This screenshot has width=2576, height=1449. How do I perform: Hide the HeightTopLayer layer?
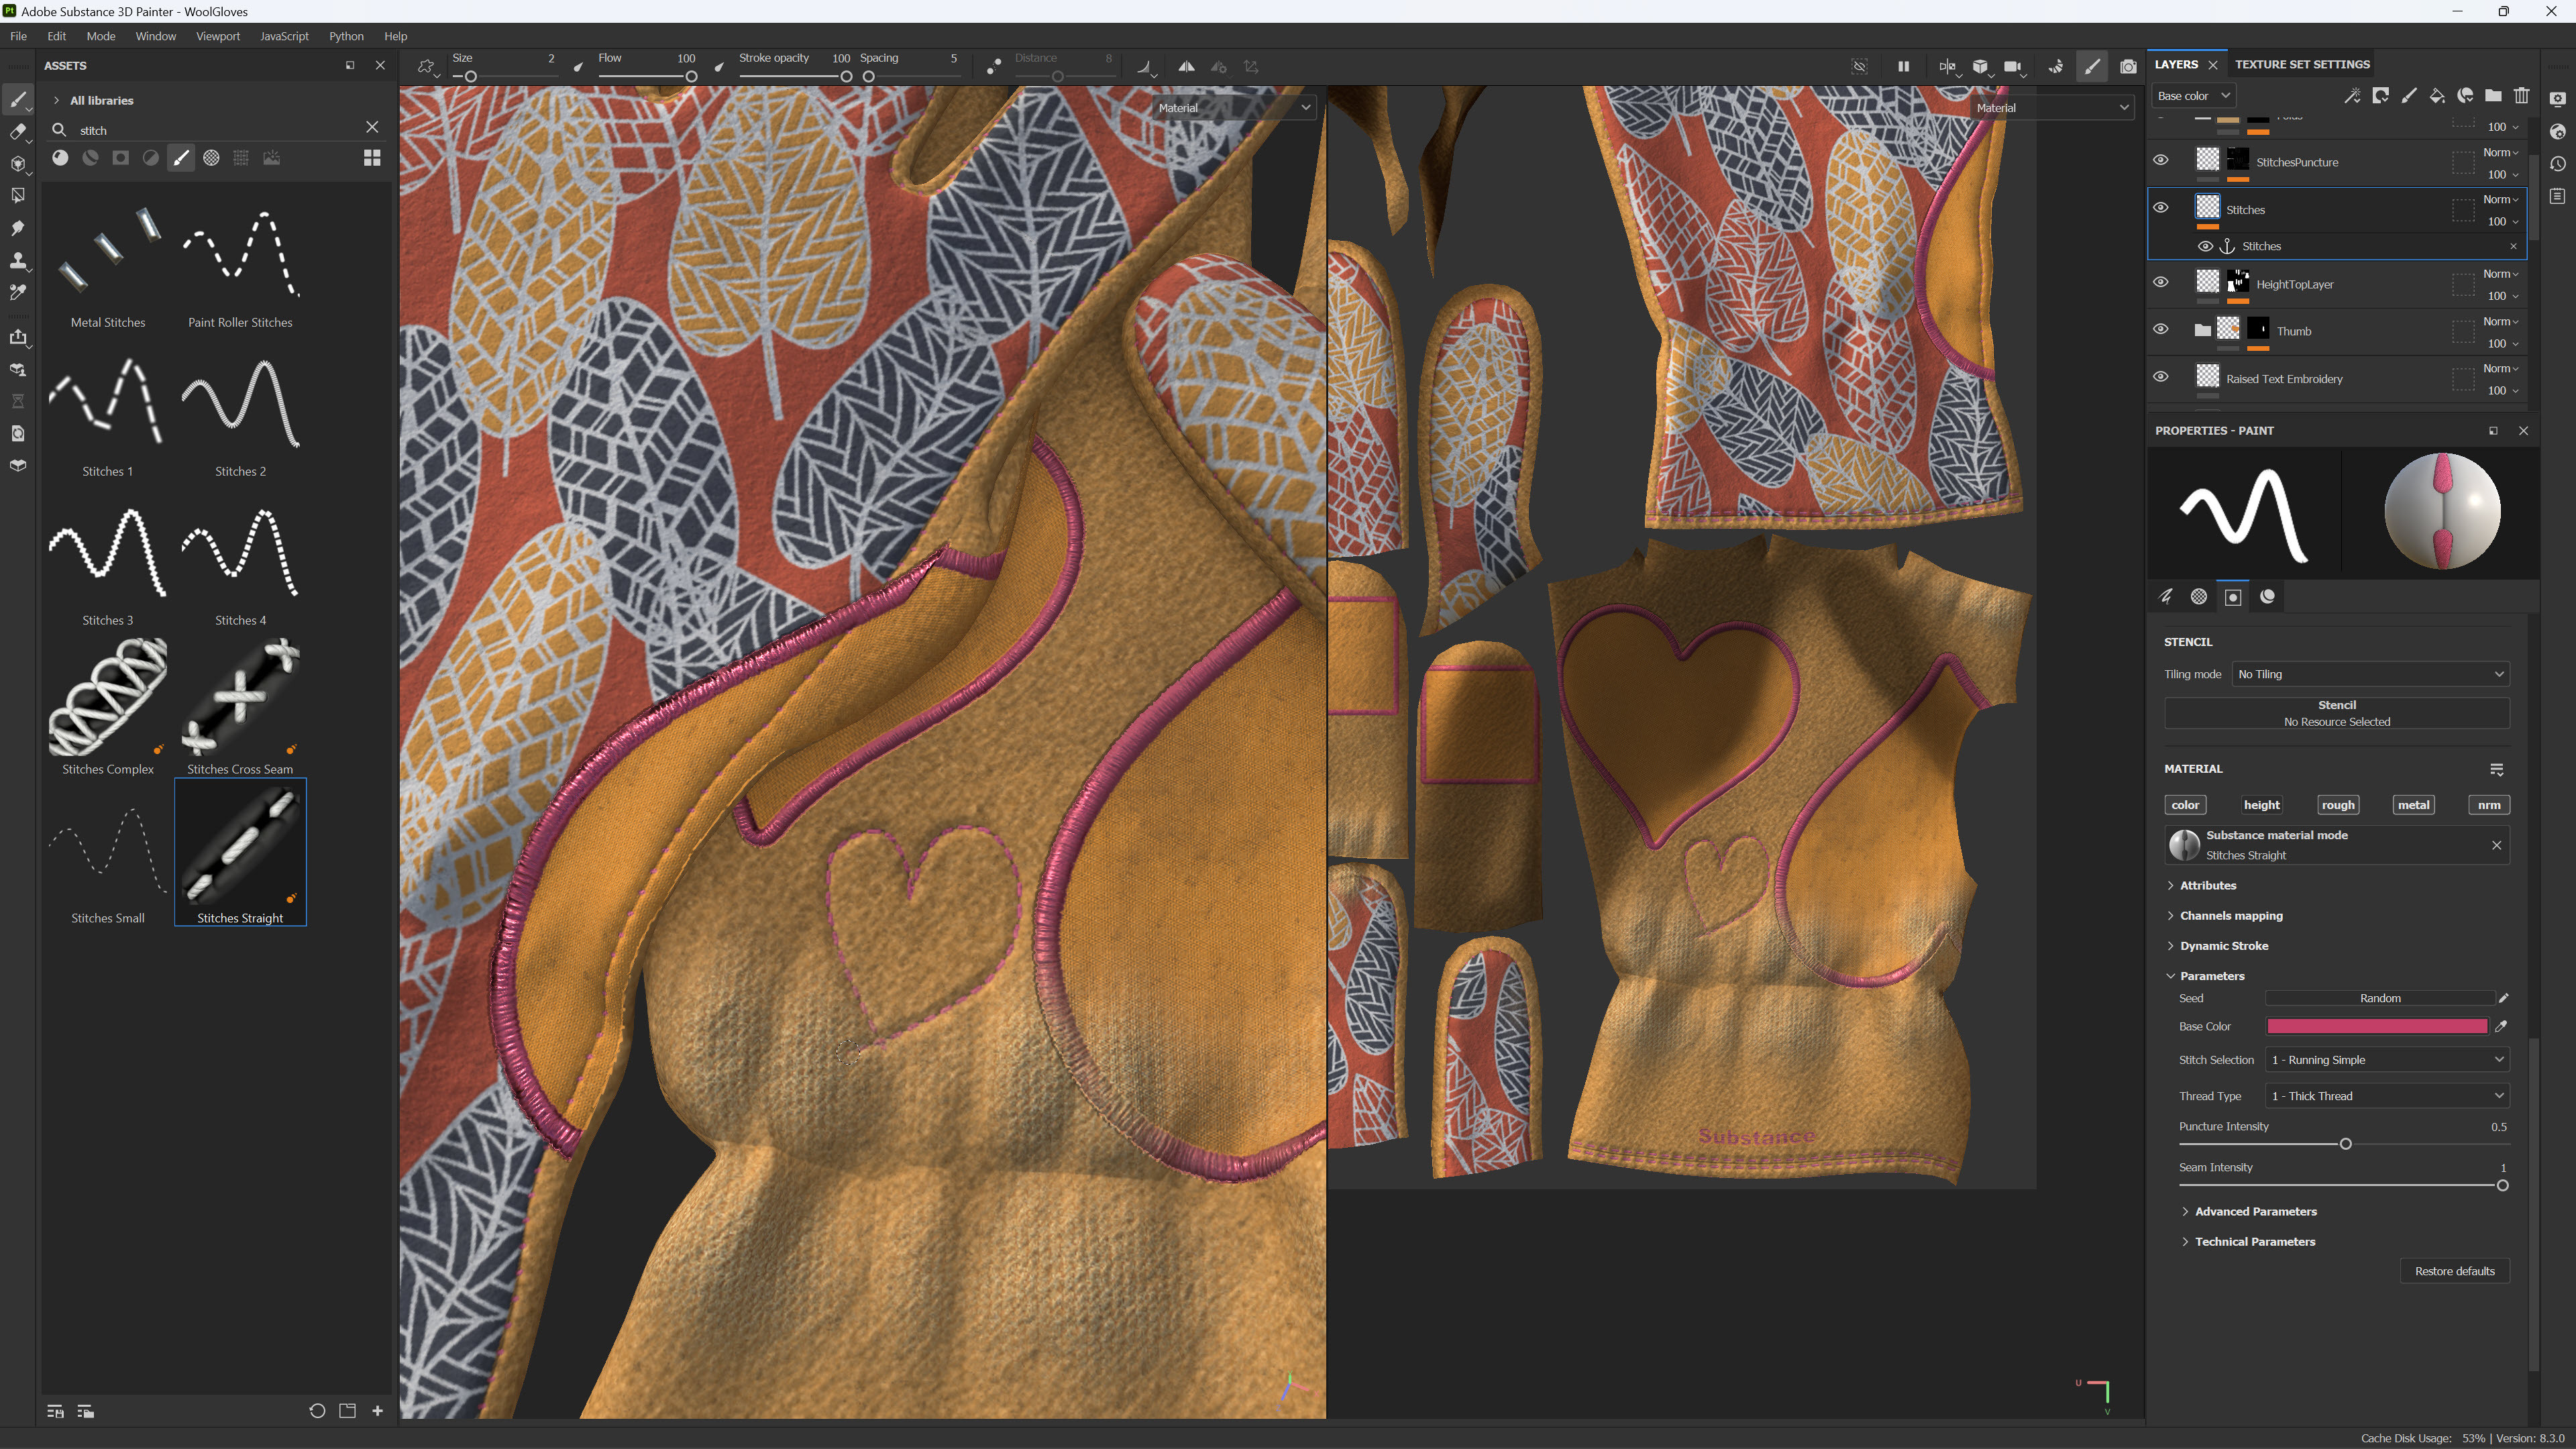[2160, 283]
